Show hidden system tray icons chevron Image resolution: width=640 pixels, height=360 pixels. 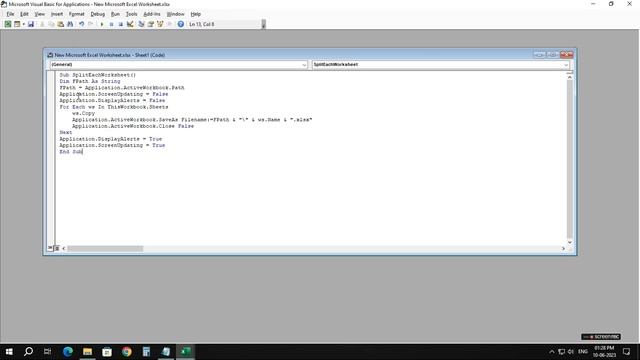coord(552,351)
